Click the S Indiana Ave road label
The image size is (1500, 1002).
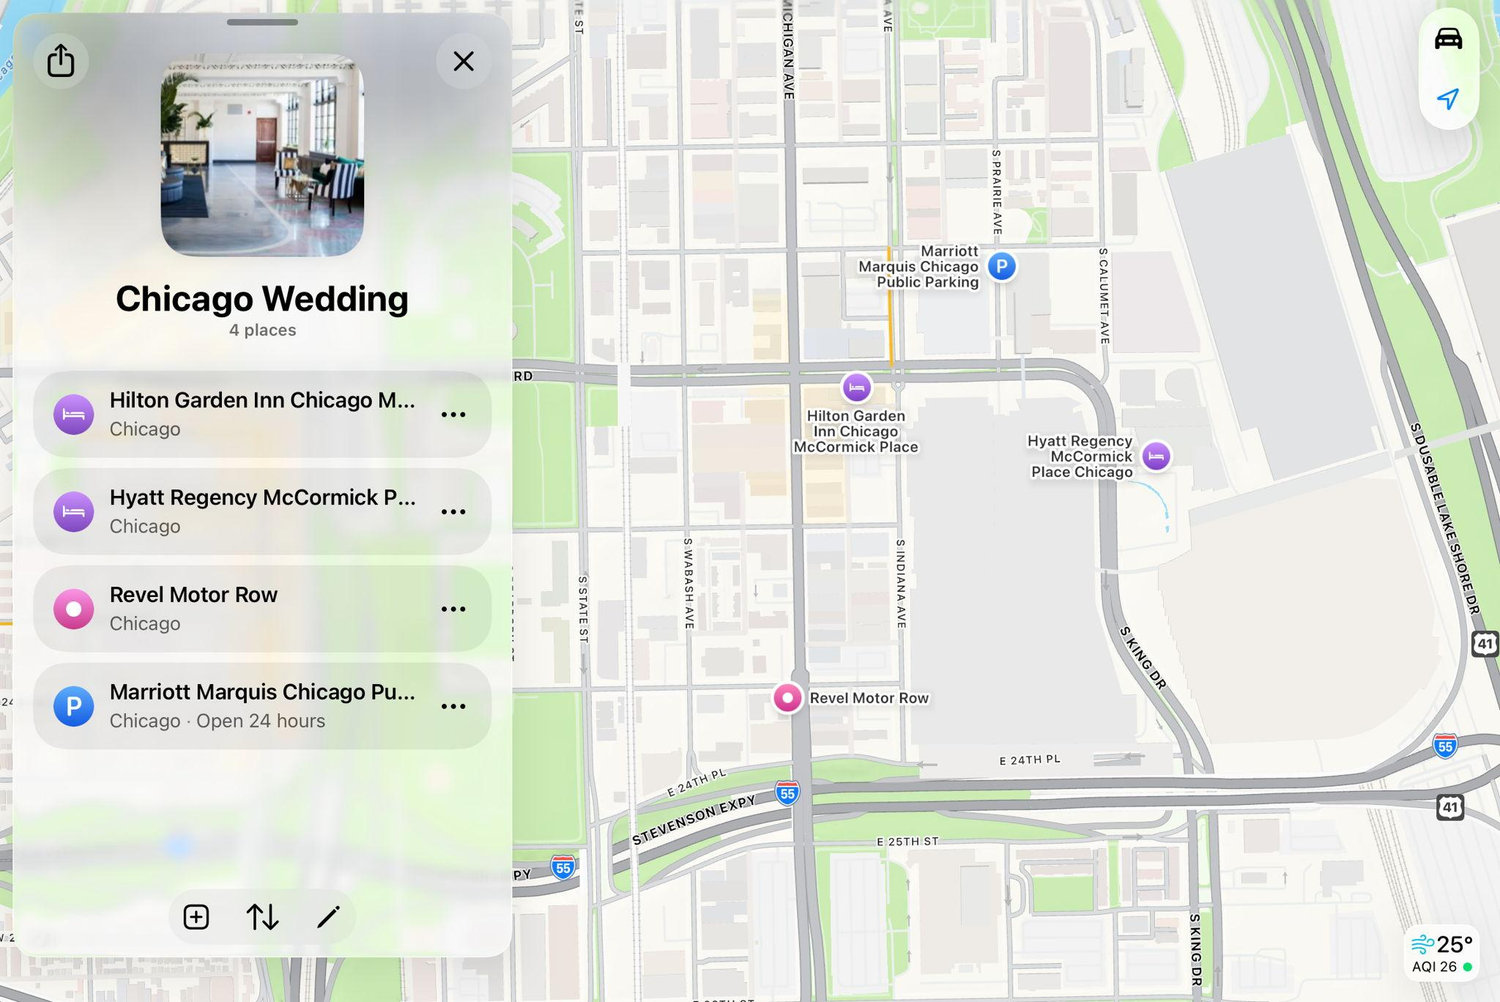[901, 584]
